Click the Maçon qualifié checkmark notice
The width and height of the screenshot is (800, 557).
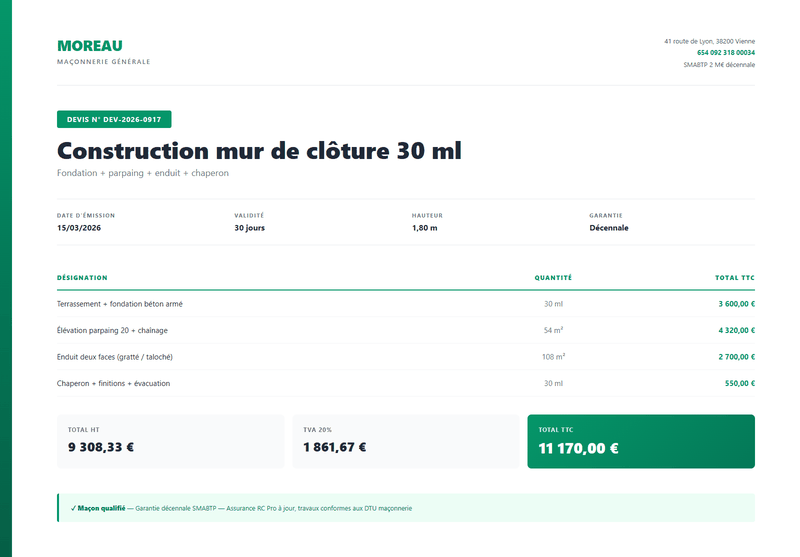406,508
